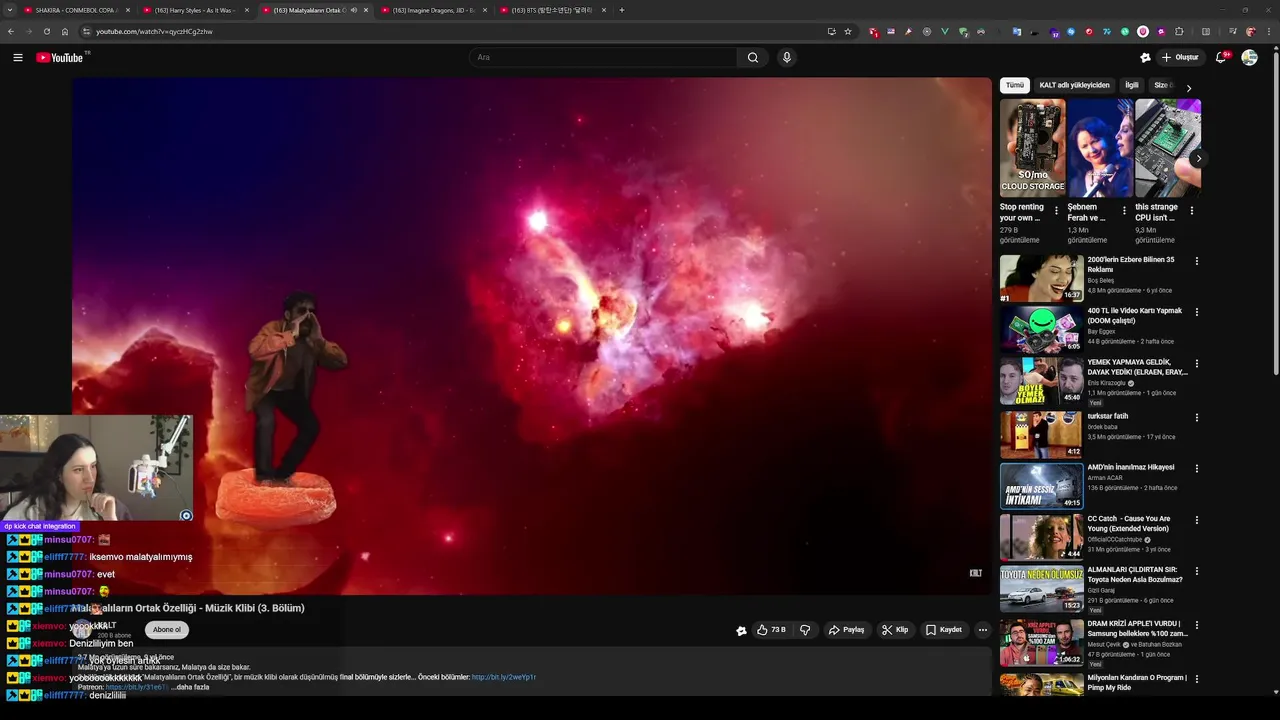Open options for 'turkstar fatih' video
The image size is (1280, 720).
(1196, 417)
